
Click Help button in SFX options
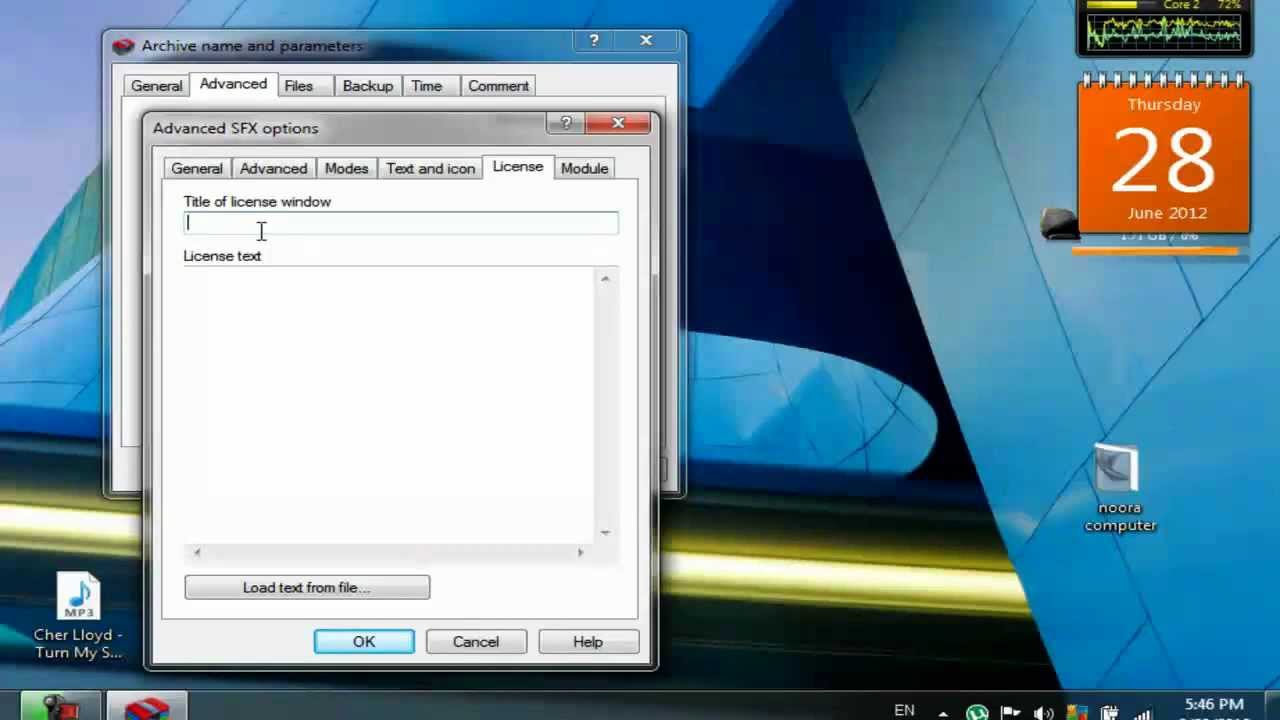coord(588,642)
